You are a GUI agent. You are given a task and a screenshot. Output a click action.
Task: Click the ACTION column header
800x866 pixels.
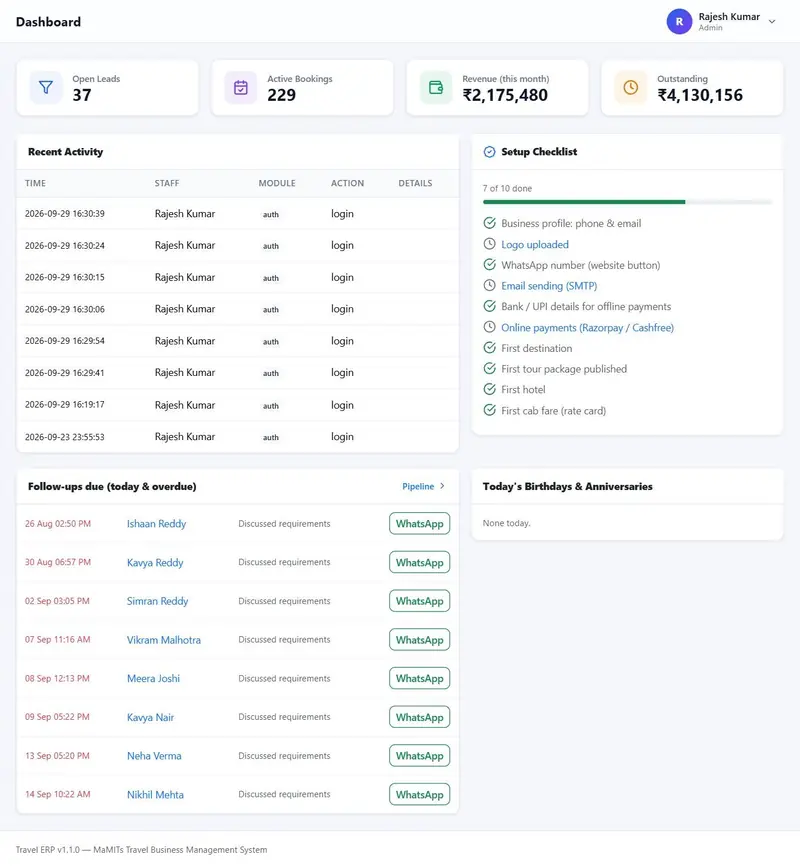click(x=348, y=183)
